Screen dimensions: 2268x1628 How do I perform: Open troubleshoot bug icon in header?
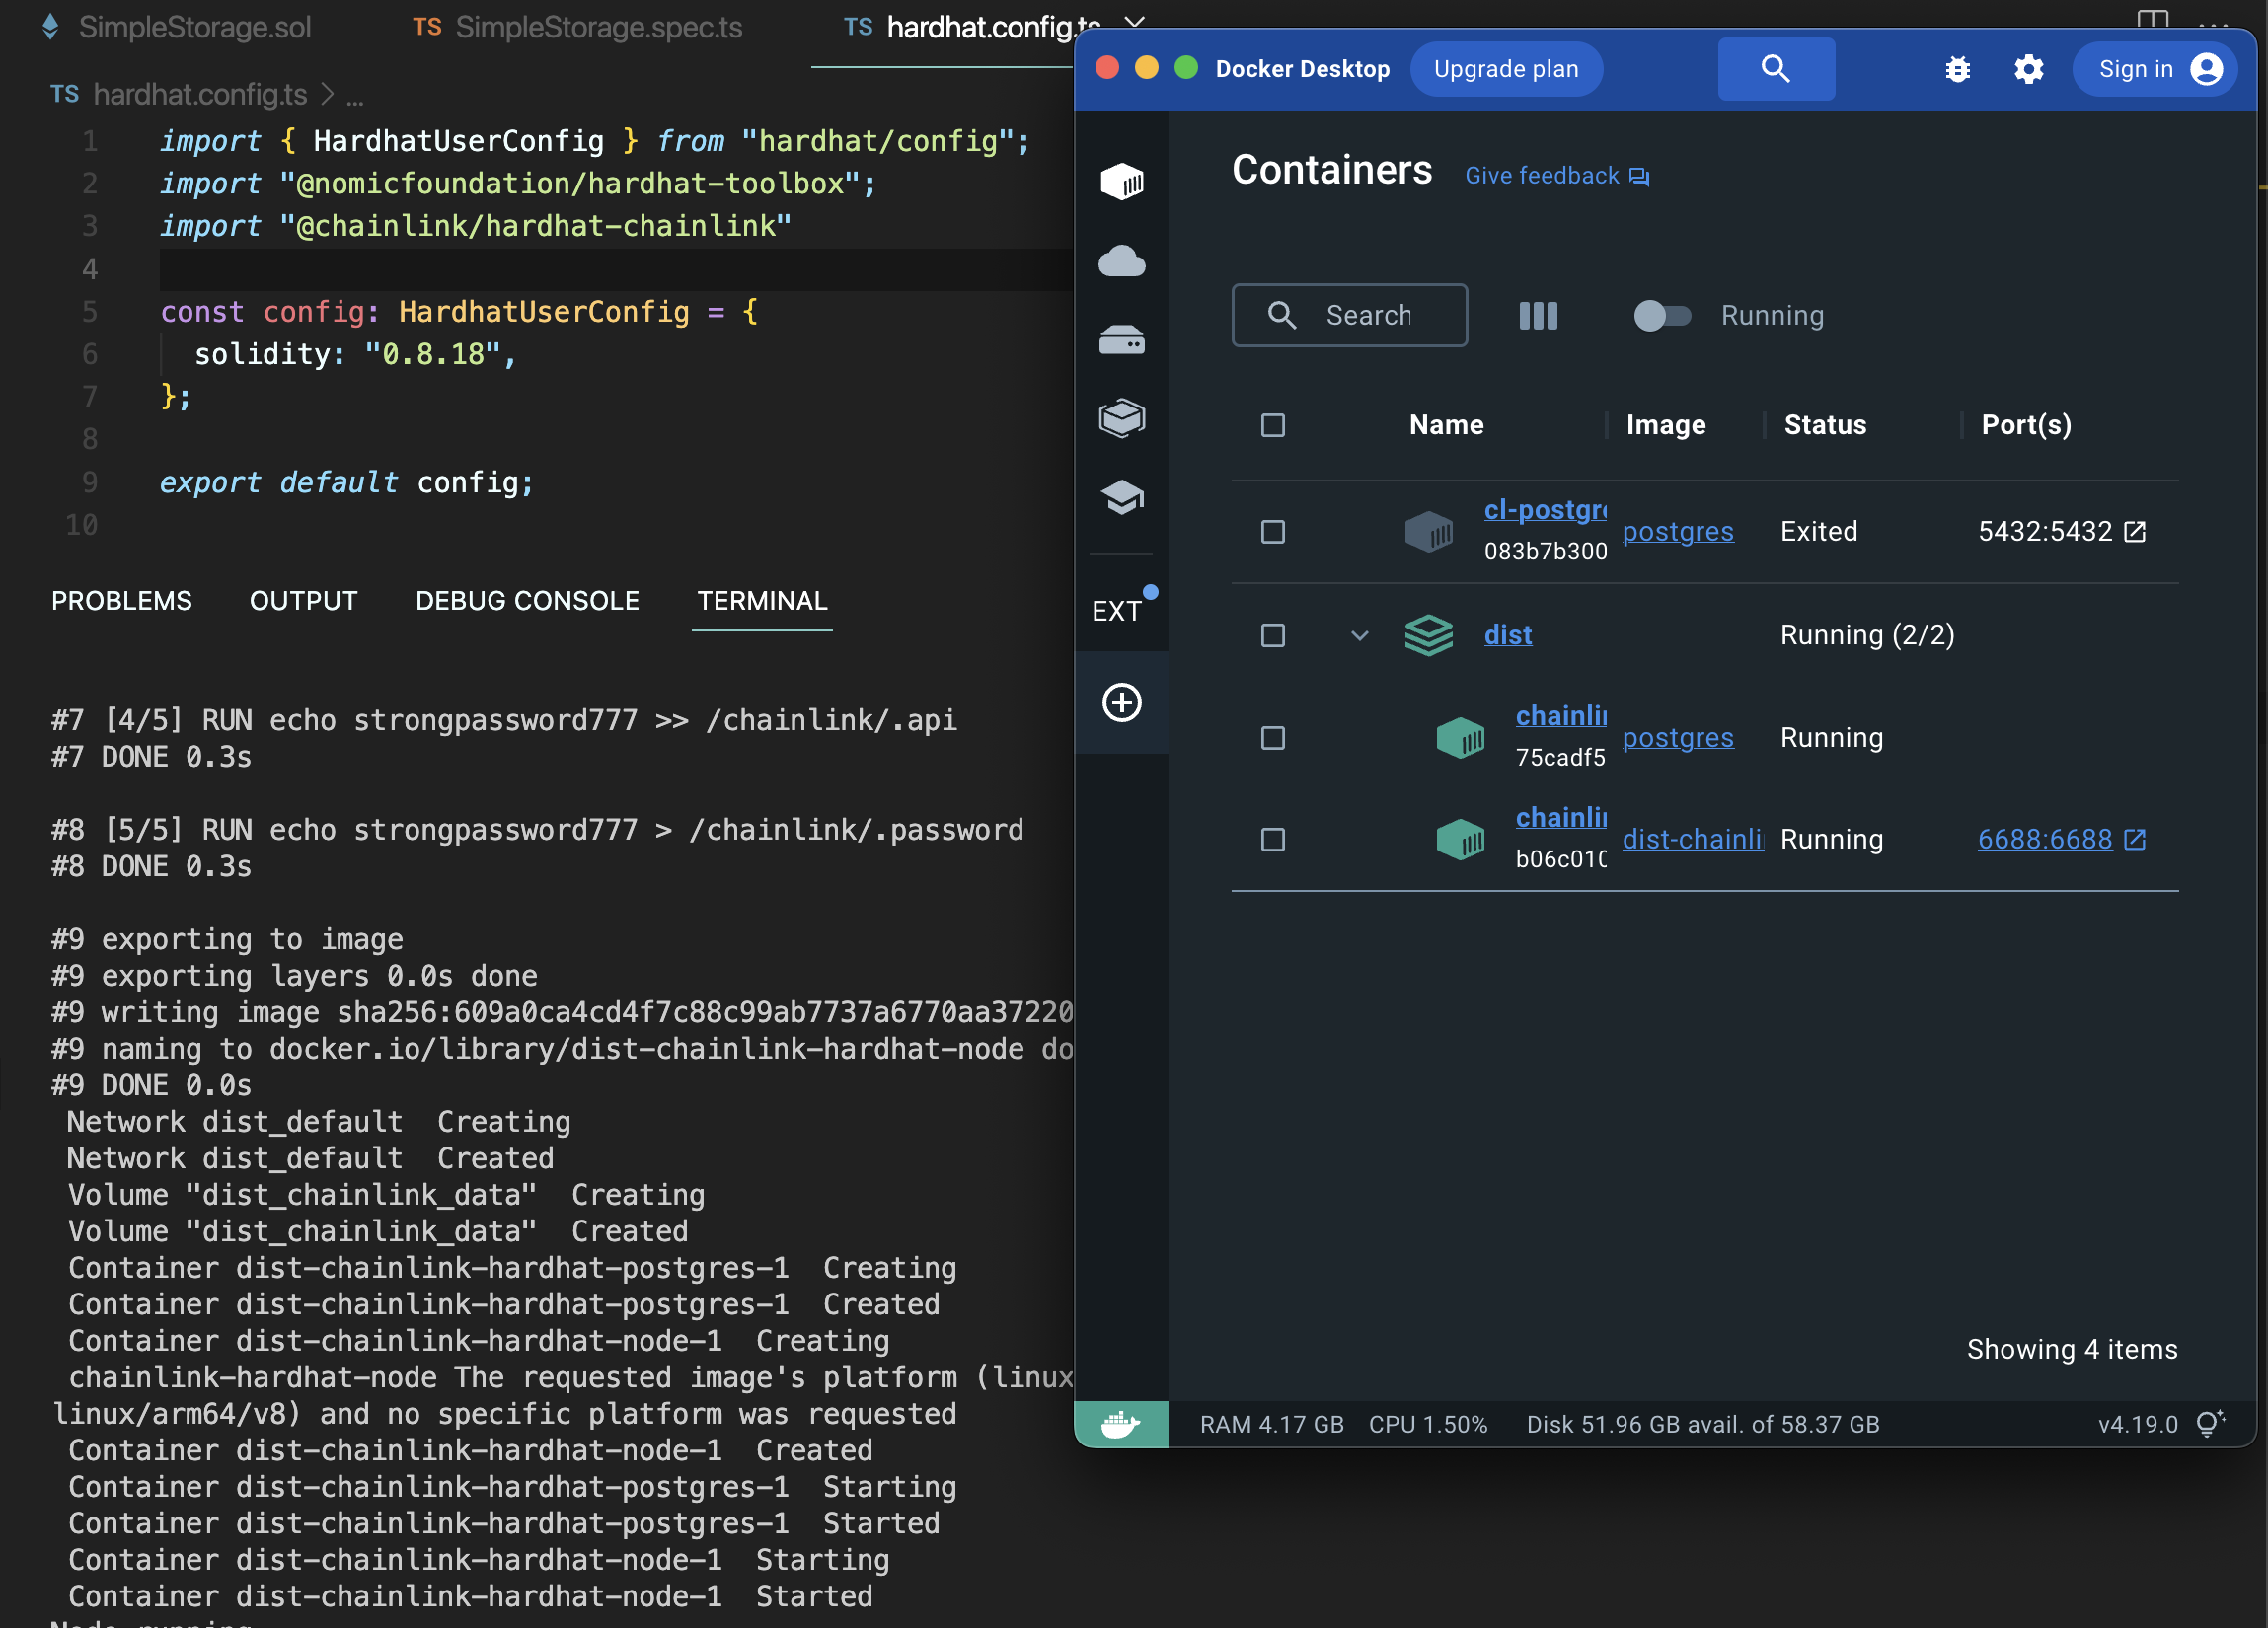[x=1957, y=69]
